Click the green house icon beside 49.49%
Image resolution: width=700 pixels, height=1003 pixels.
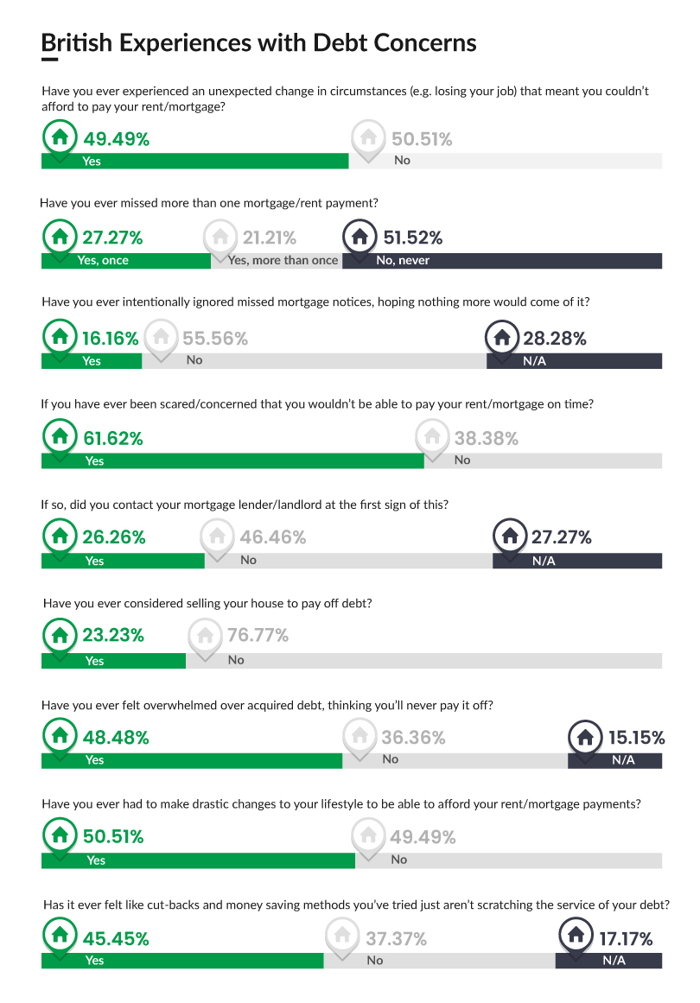pos(60,137)
